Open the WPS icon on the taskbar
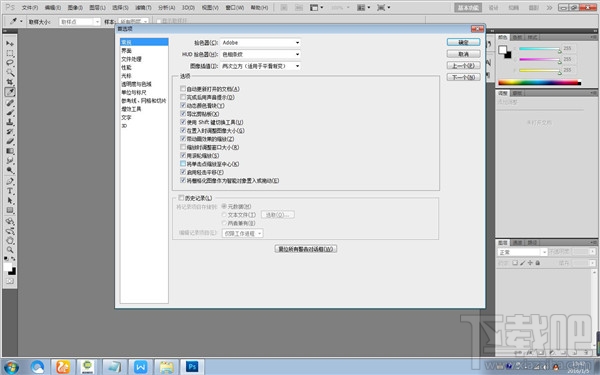Viewport: 600px width, 375px height. 140,367
